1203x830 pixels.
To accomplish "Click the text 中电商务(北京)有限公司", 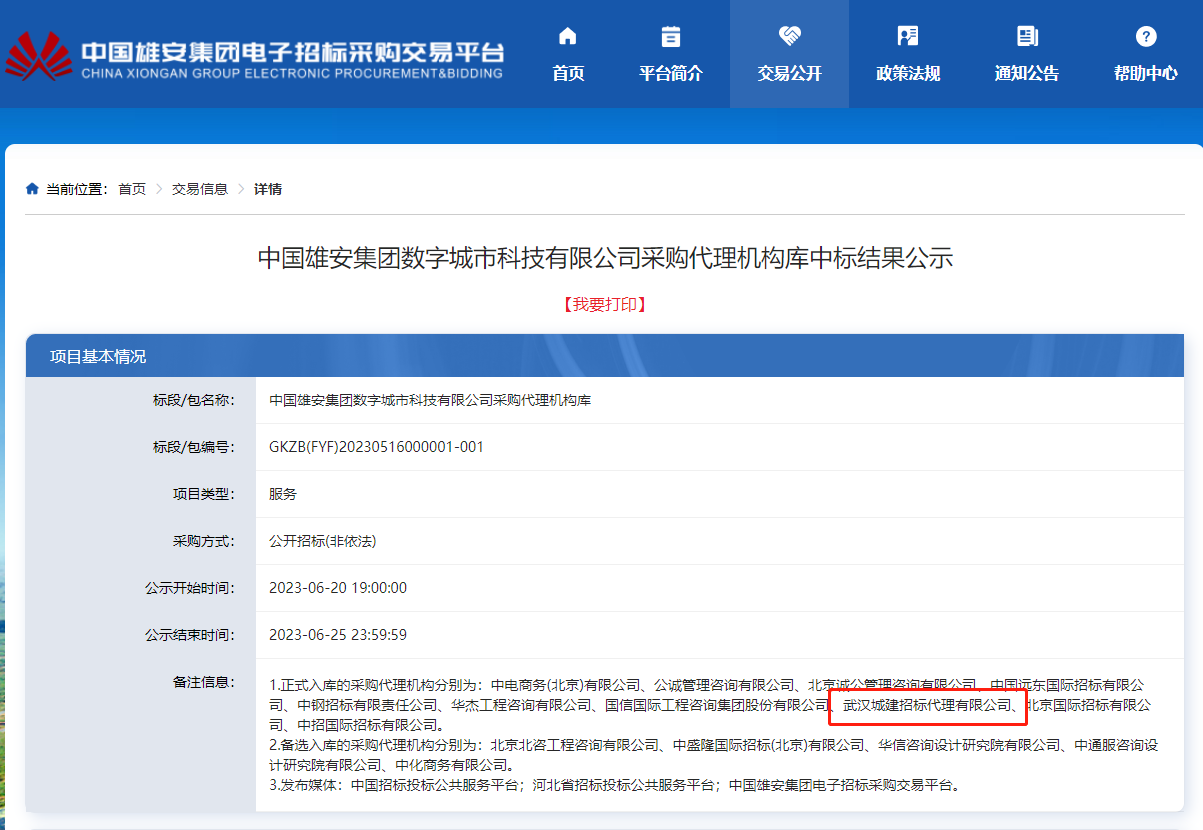I will [565, 685].
